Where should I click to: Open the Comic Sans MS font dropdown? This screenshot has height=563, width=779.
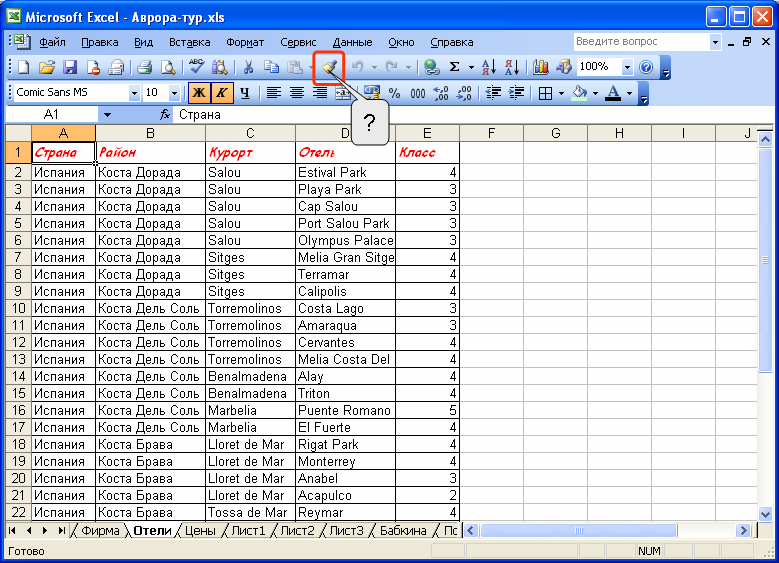point(134,93)
